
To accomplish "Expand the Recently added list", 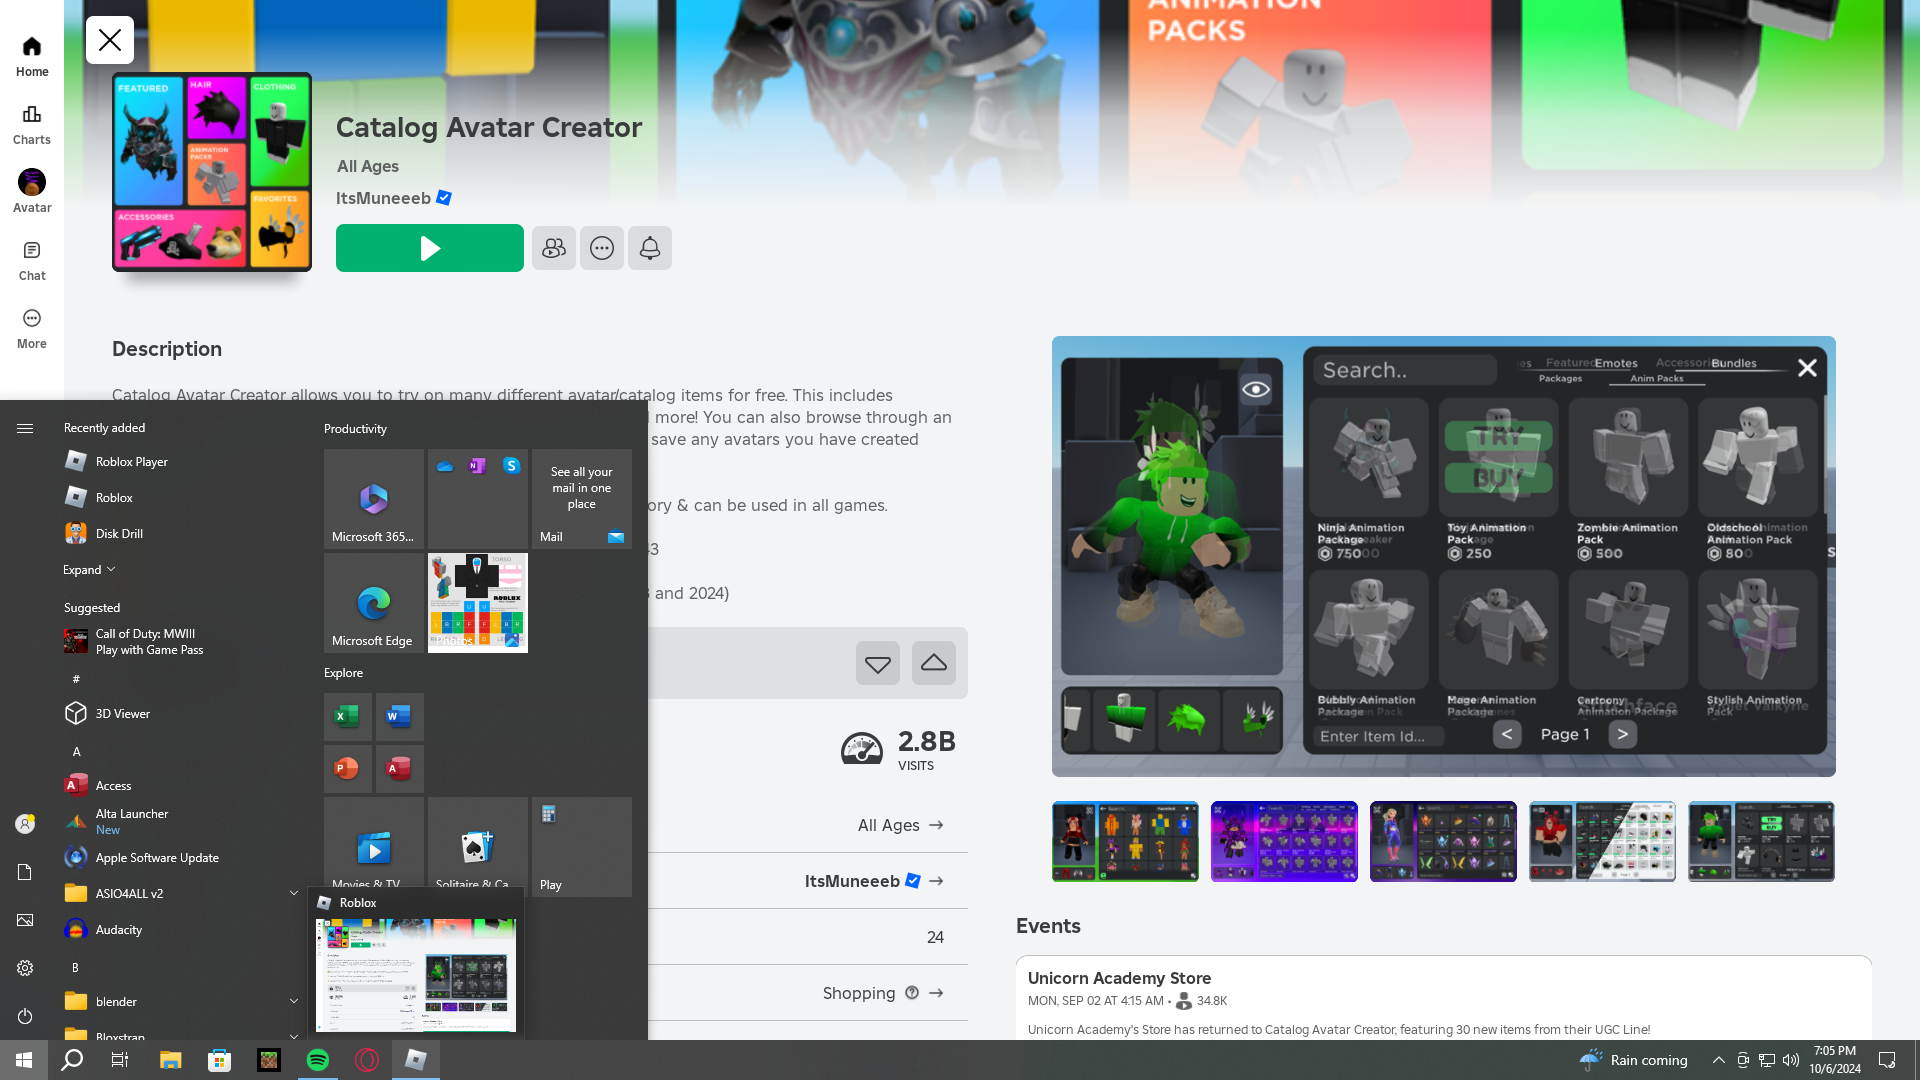I will pos(89,570).
